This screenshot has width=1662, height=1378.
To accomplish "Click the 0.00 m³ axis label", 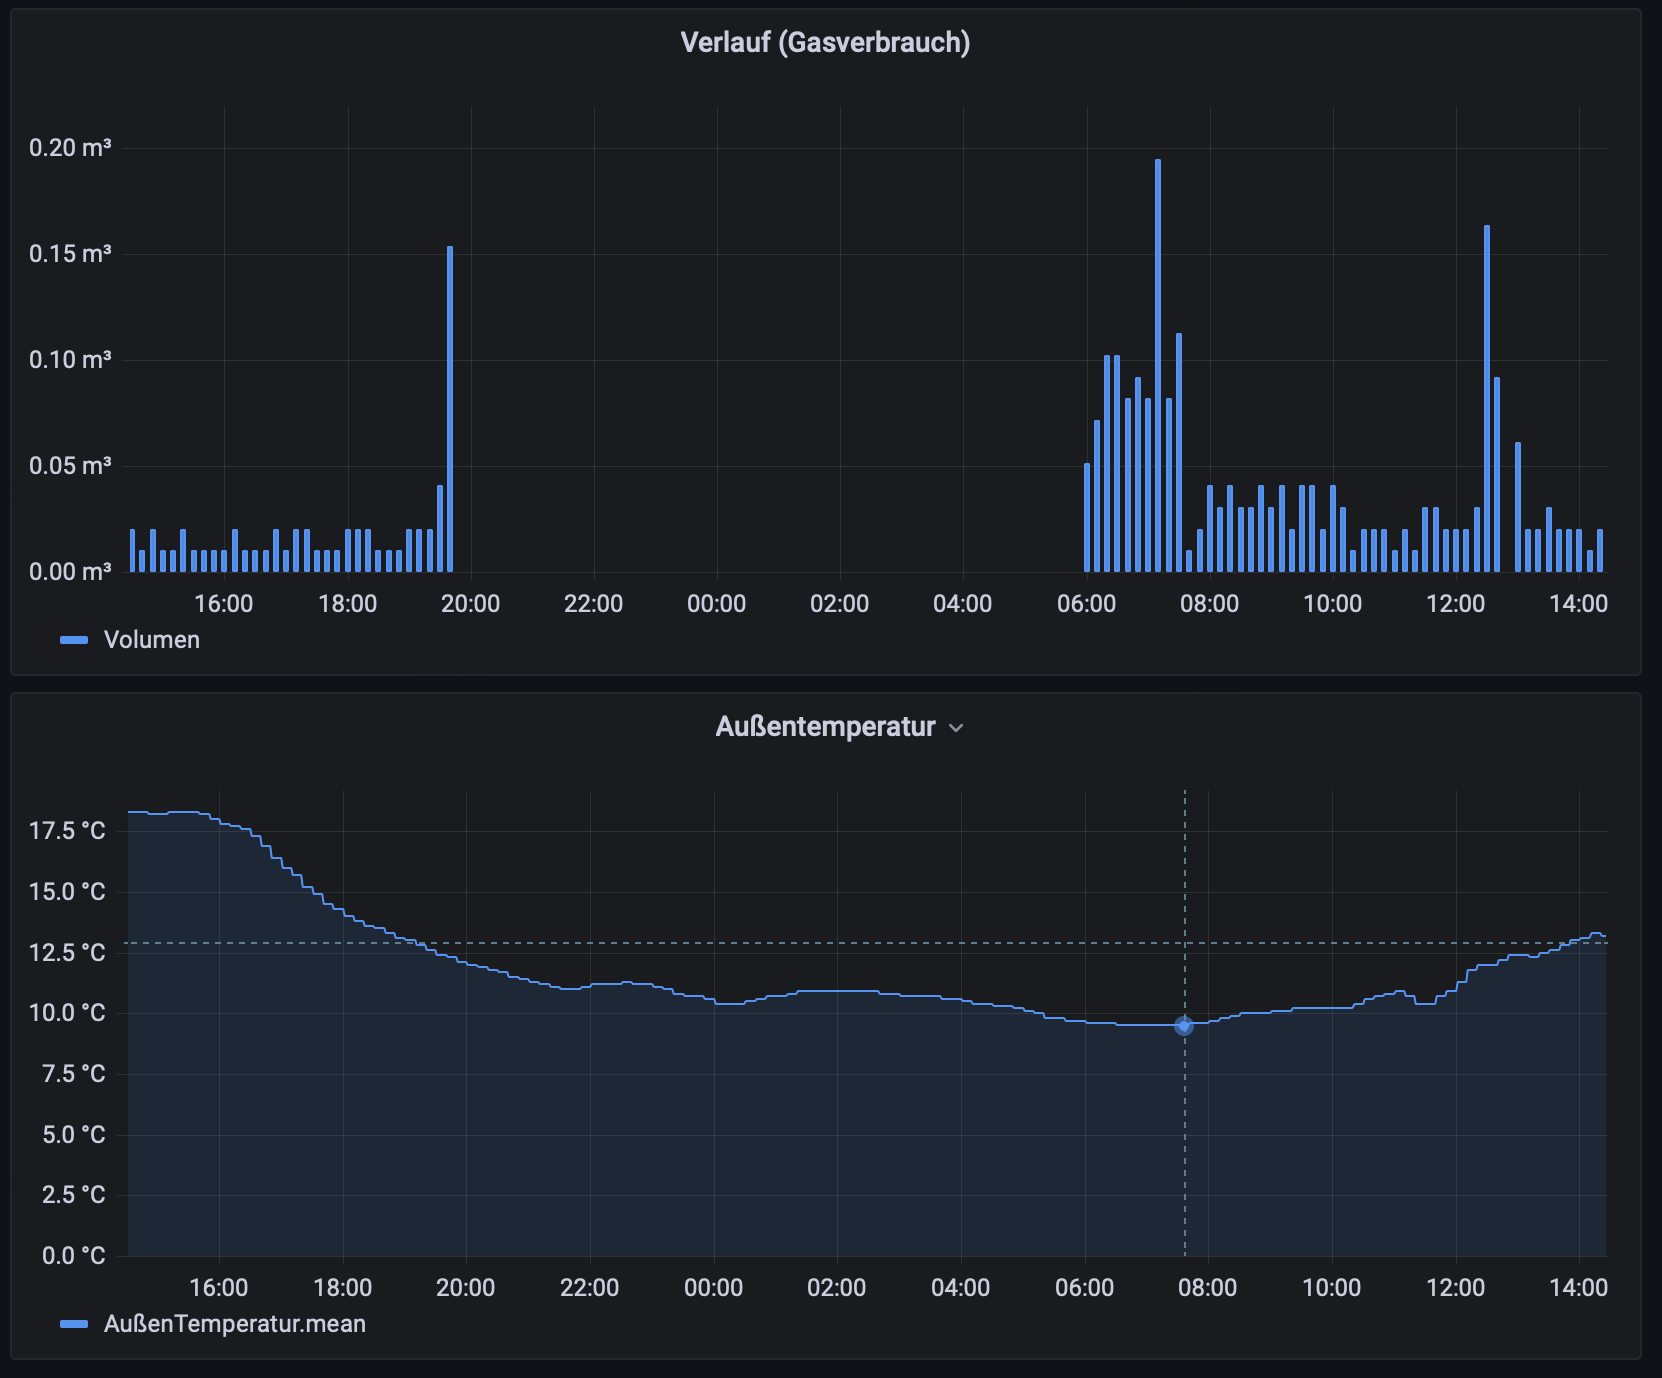I will coord(70,572).
